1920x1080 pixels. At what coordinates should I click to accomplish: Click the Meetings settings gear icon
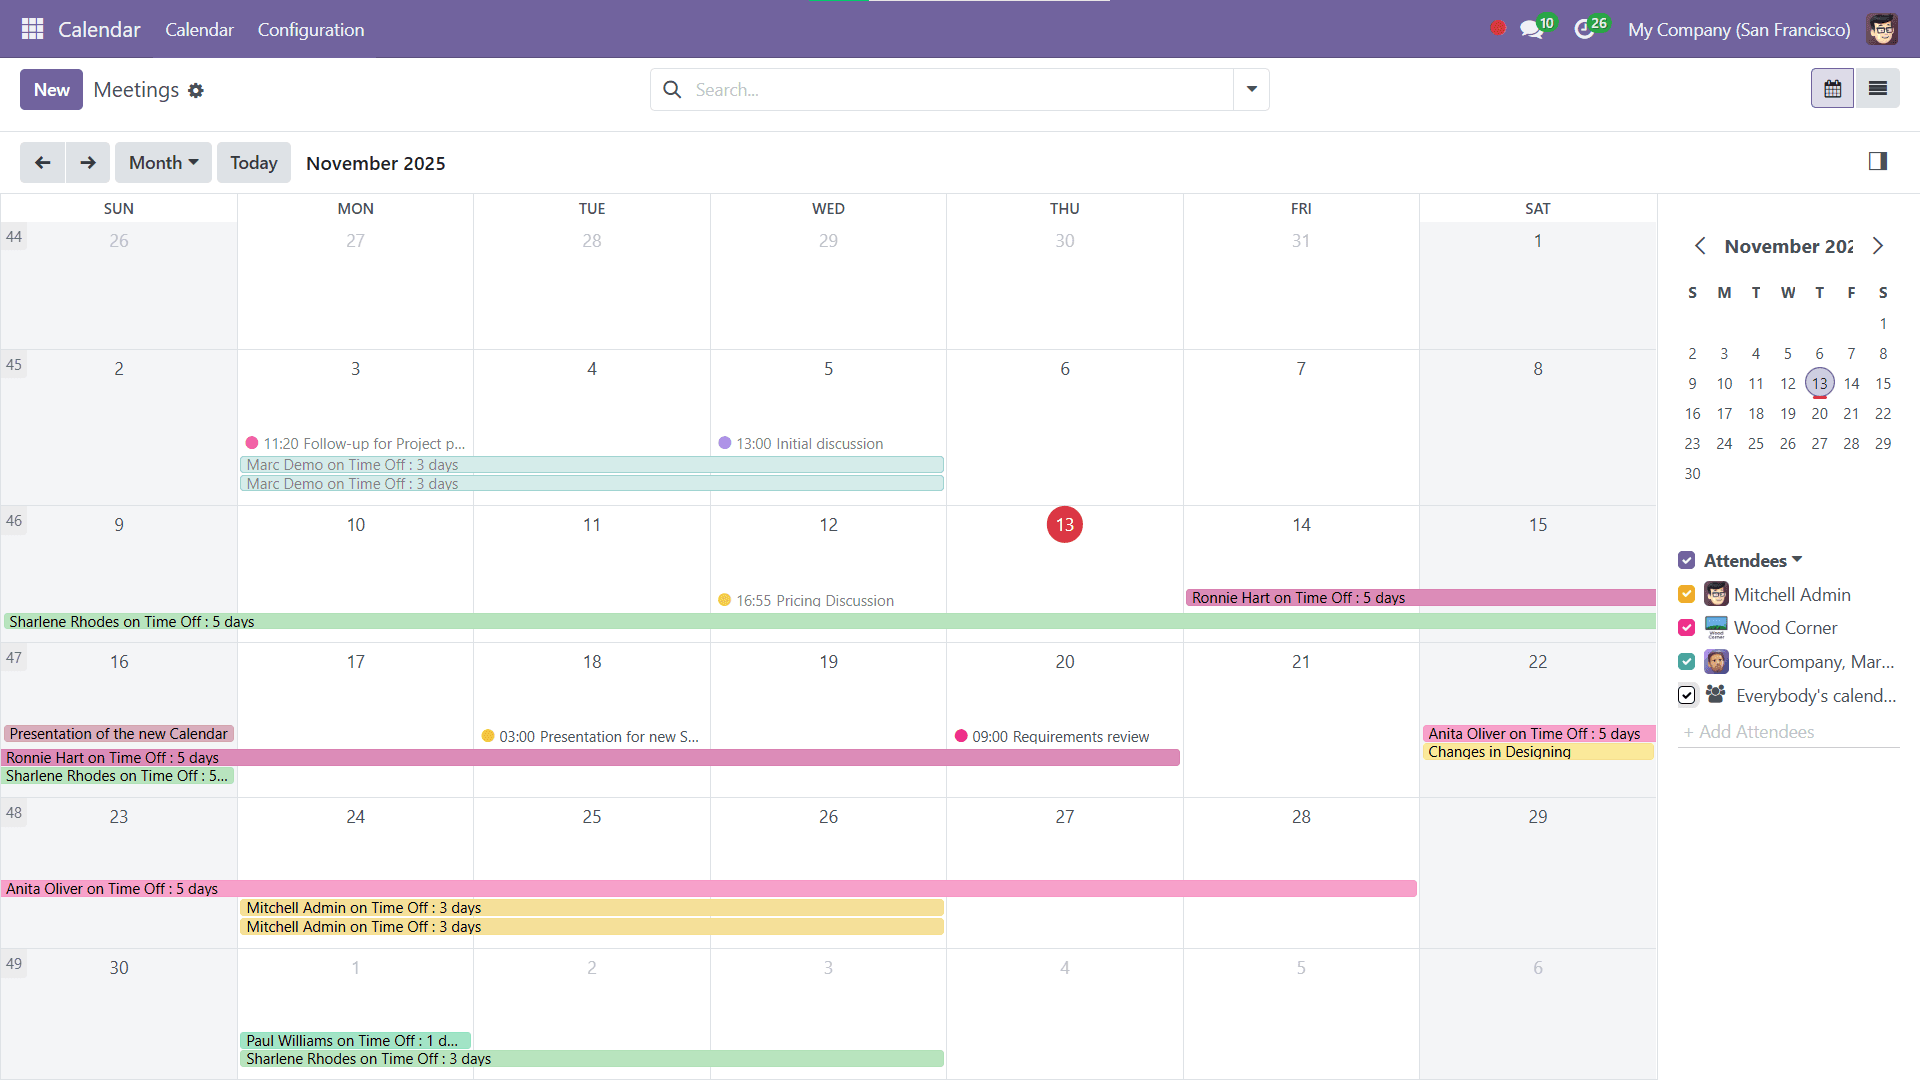(x=196, y=90)
